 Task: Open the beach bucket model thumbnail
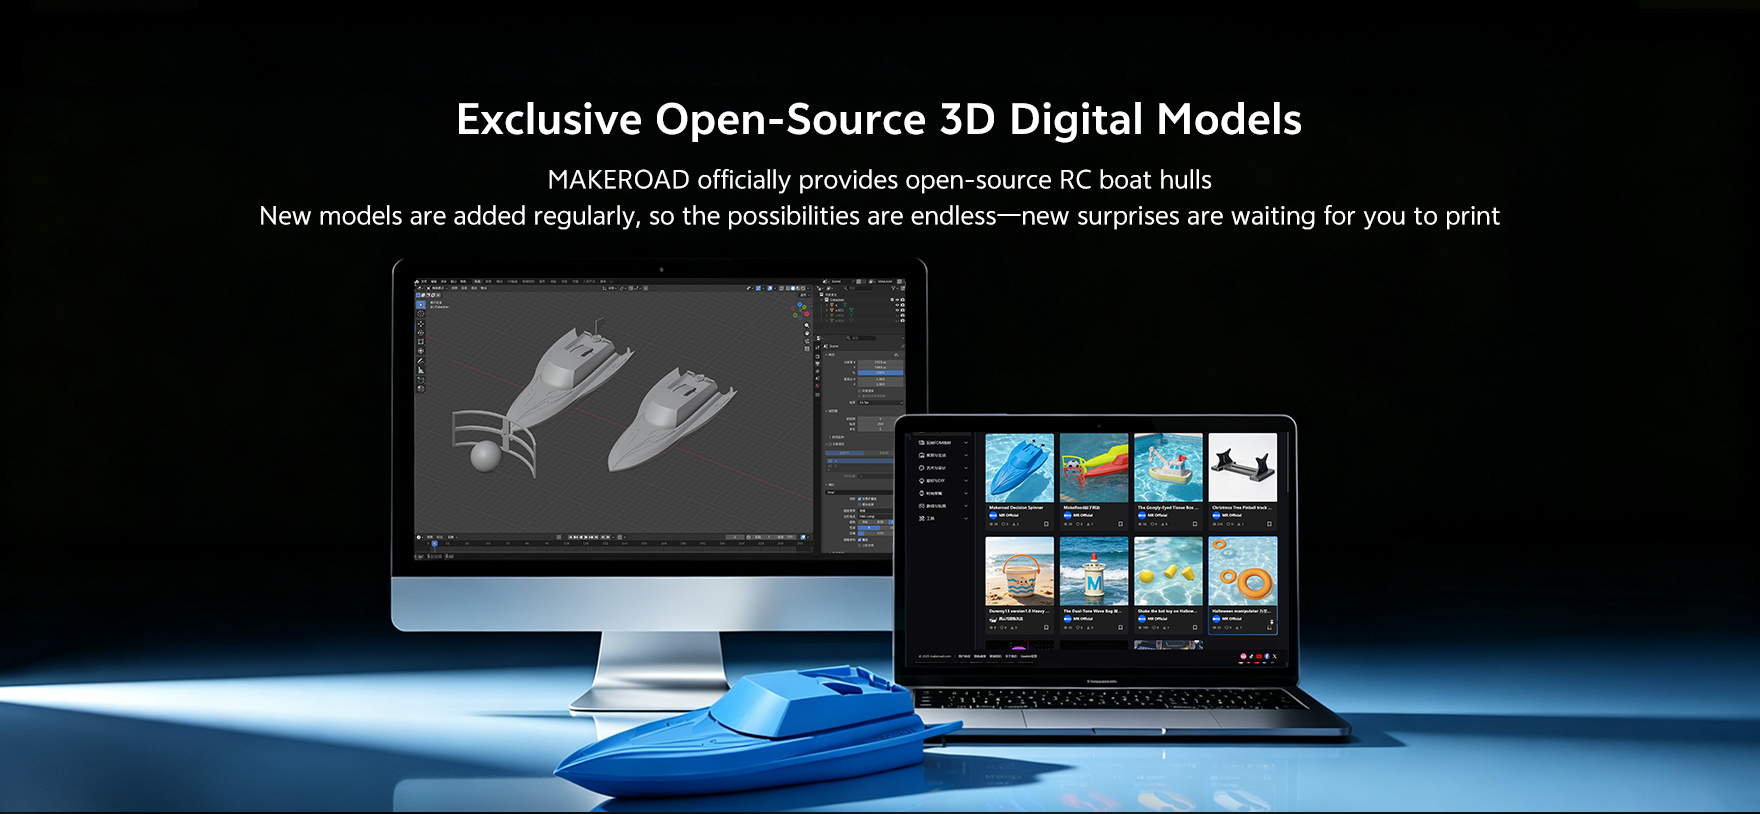pos(1020,571)
